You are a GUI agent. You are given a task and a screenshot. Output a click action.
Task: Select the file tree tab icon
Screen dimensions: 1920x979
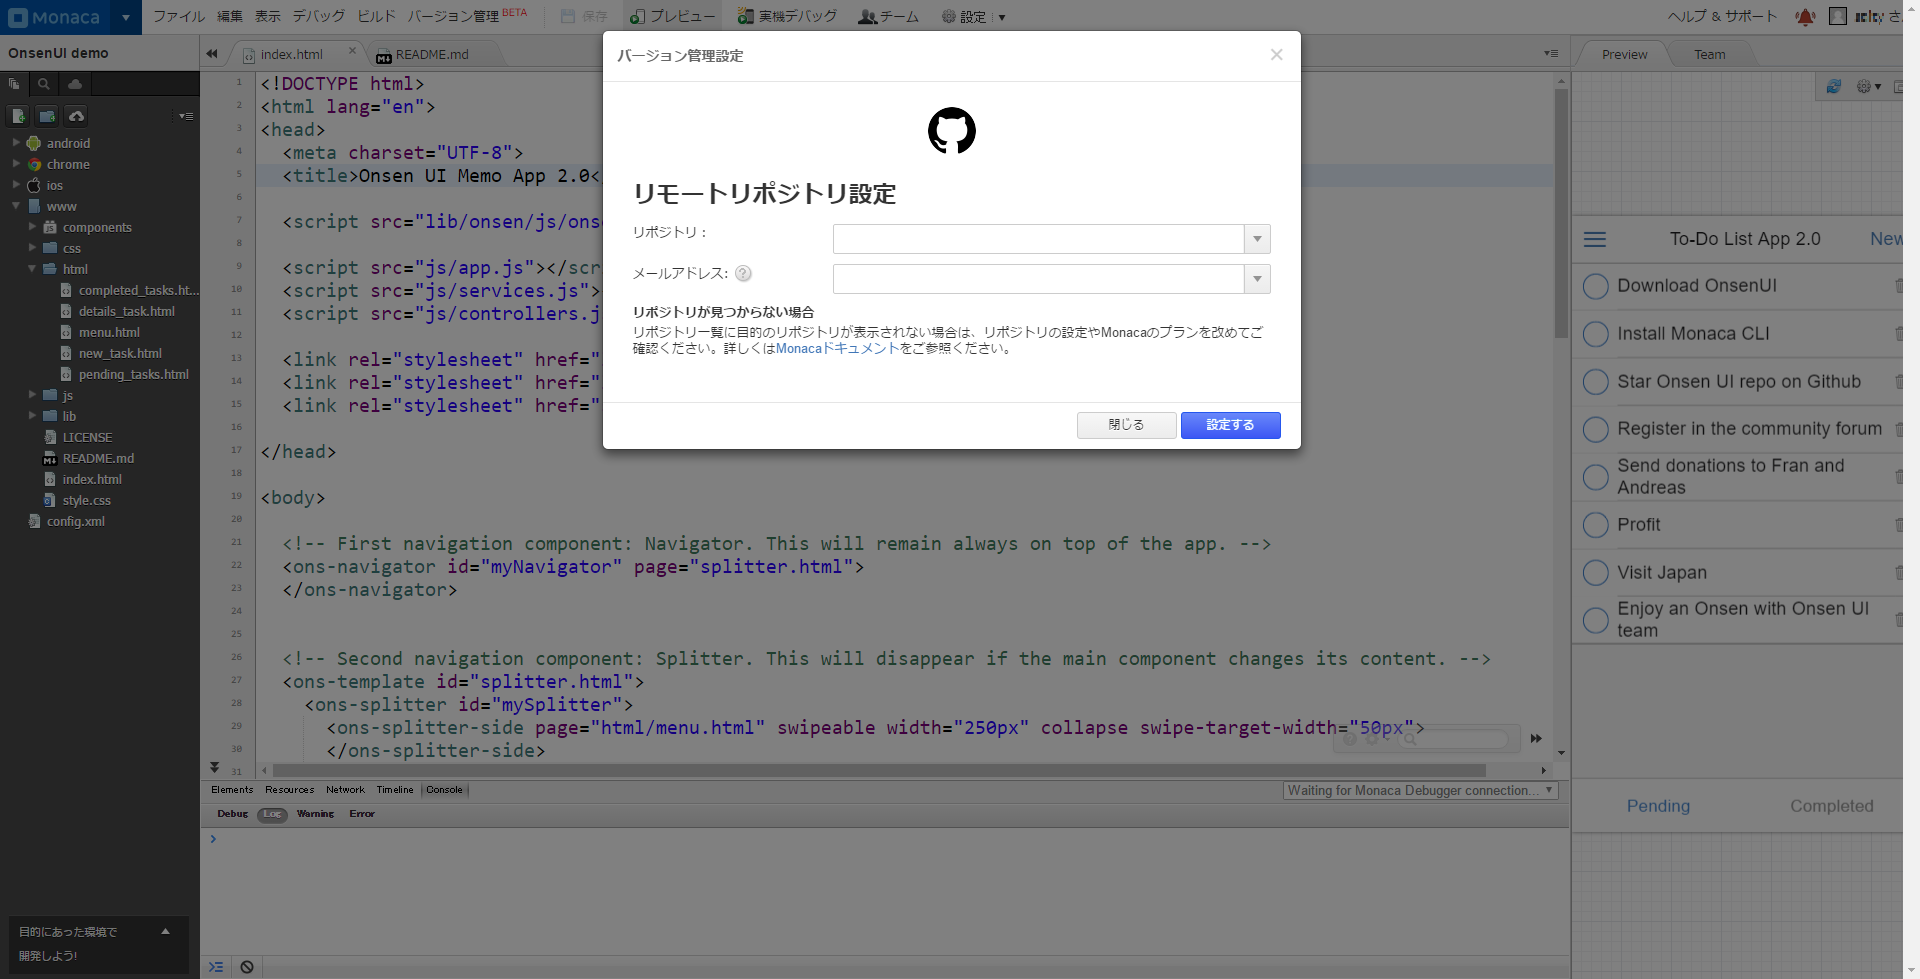click(x=14, y=84)
